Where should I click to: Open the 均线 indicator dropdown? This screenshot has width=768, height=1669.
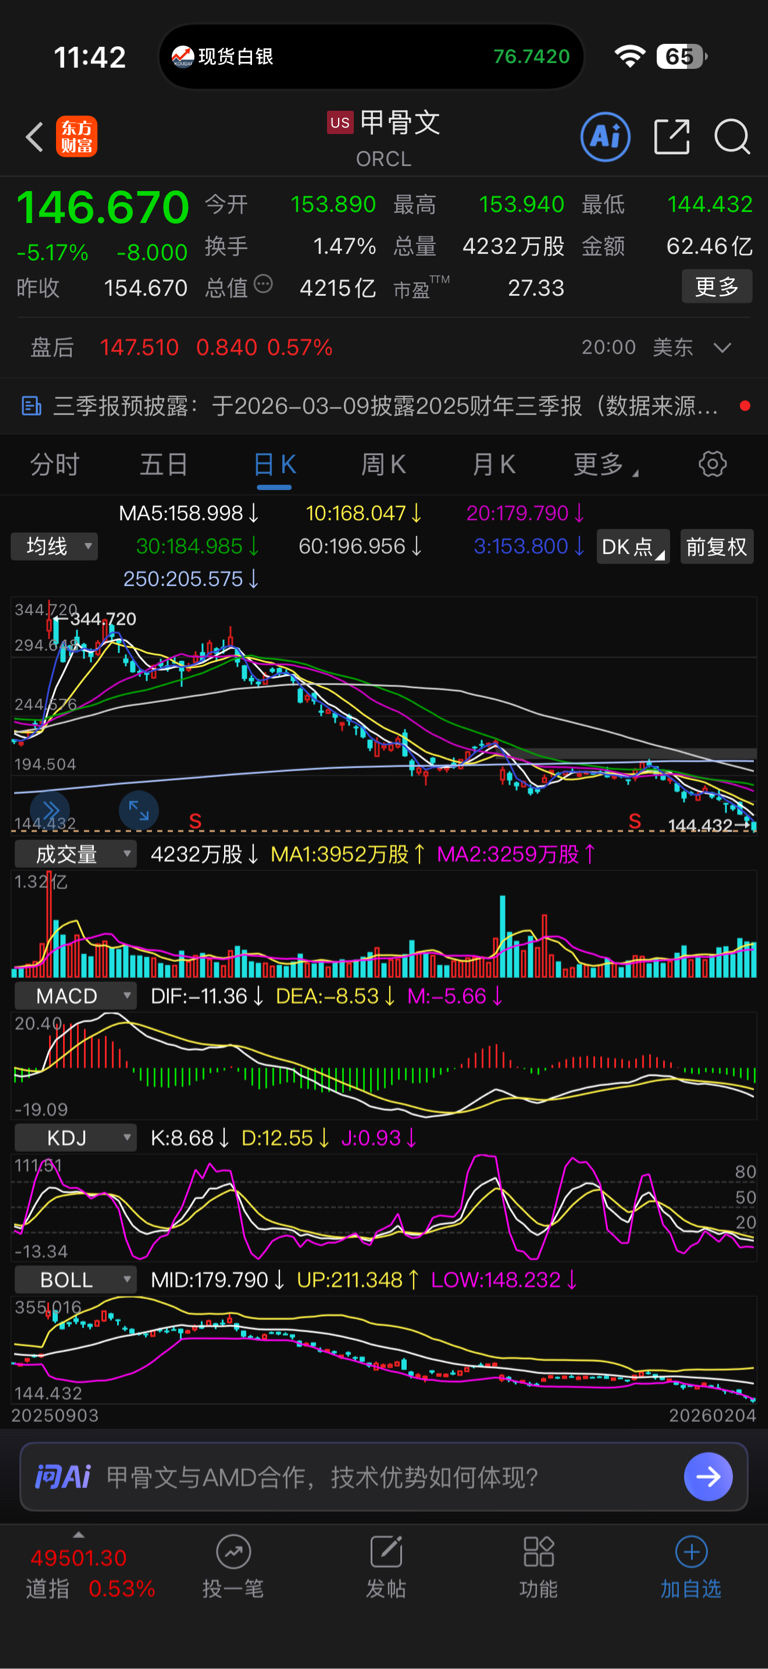point(55,546)
